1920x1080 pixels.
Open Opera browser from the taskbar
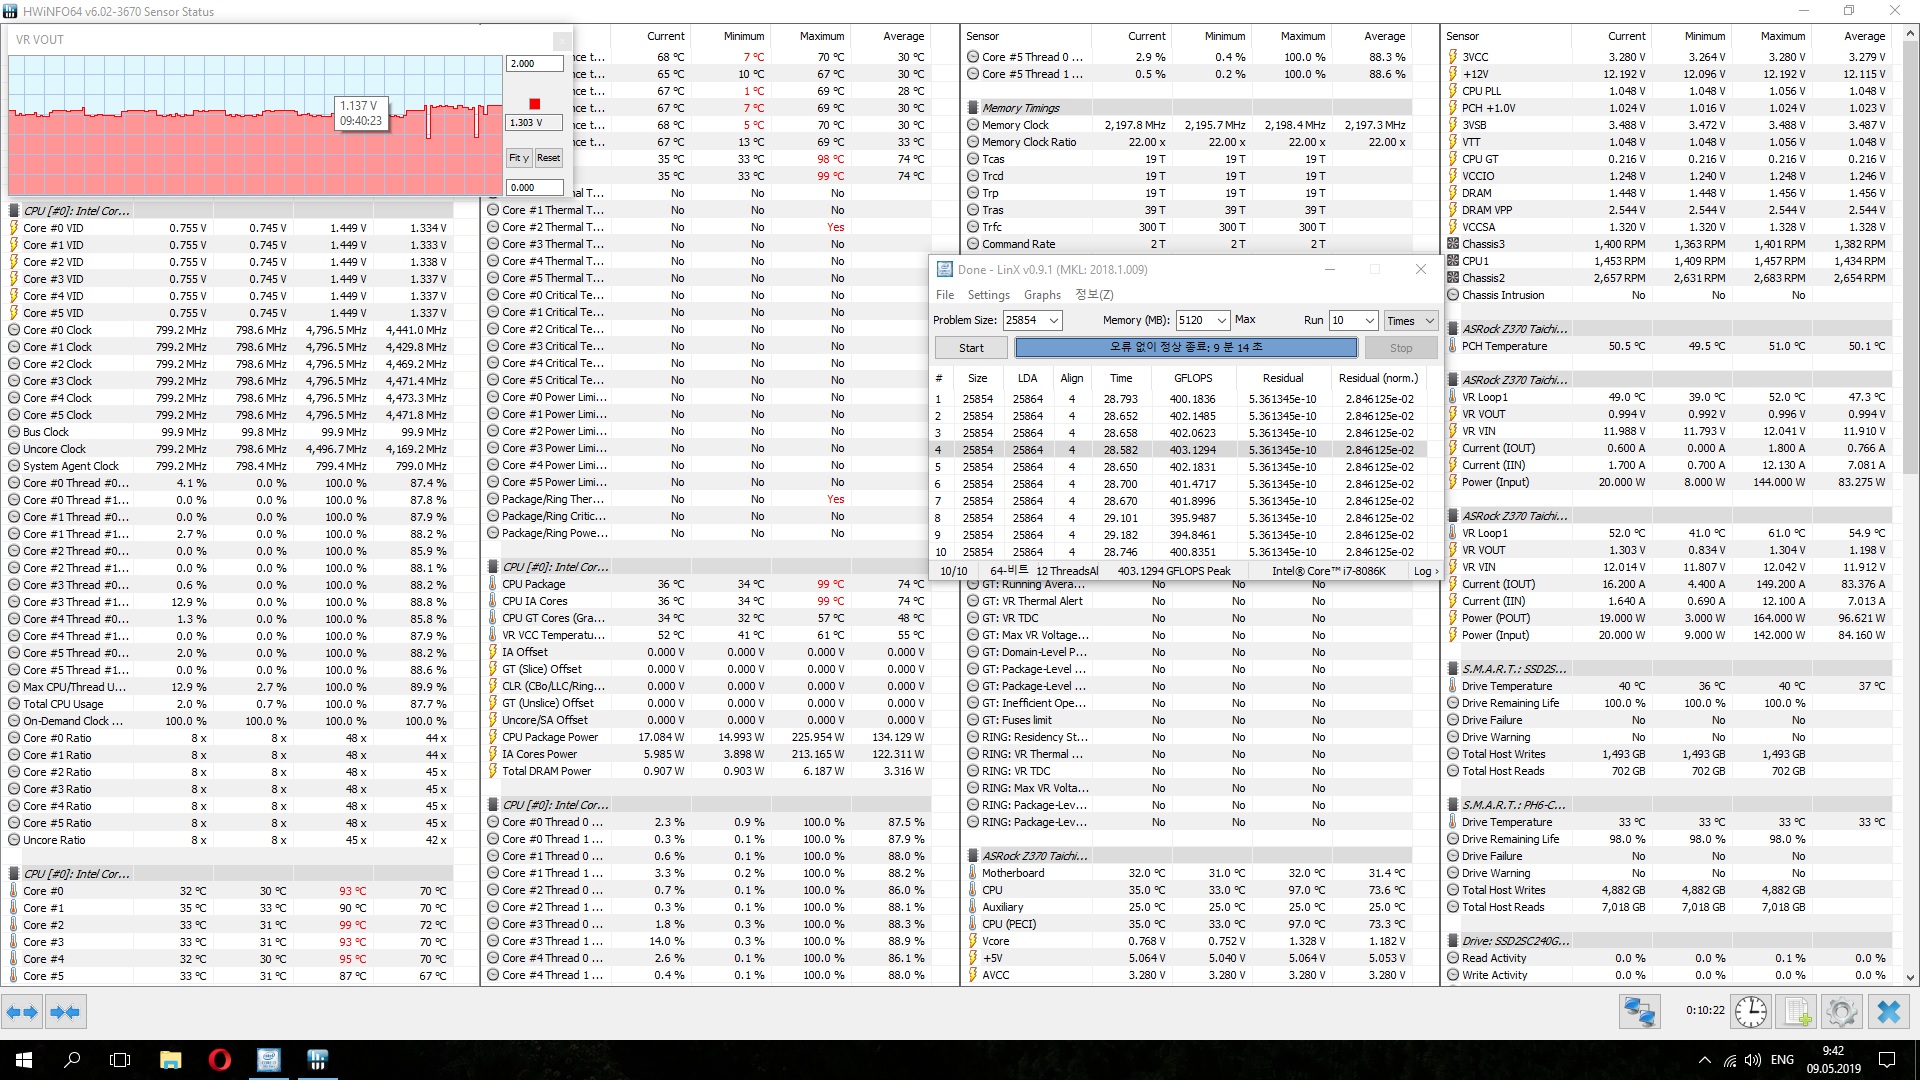[219, 1060]
